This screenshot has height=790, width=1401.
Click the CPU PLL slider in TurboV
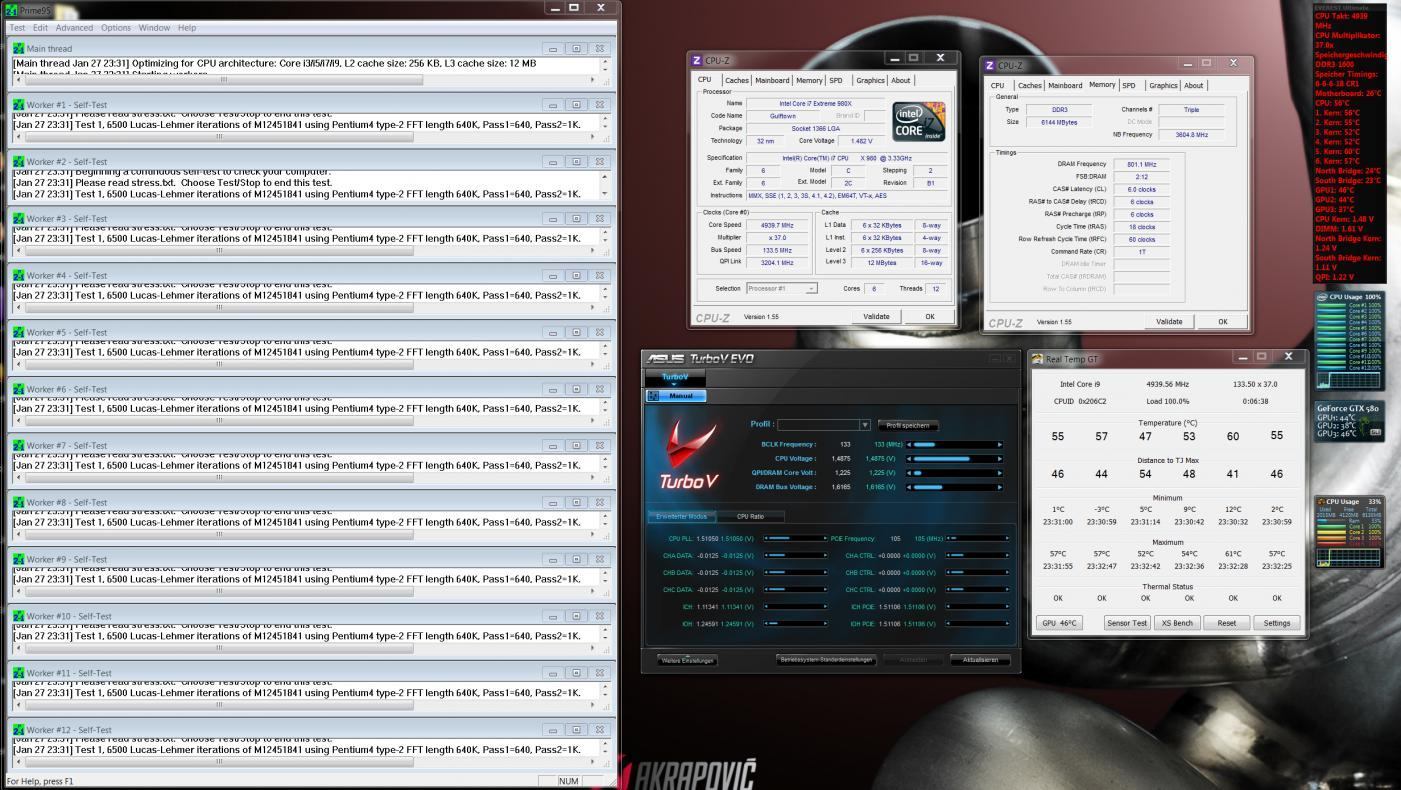(x=795, y=538)
